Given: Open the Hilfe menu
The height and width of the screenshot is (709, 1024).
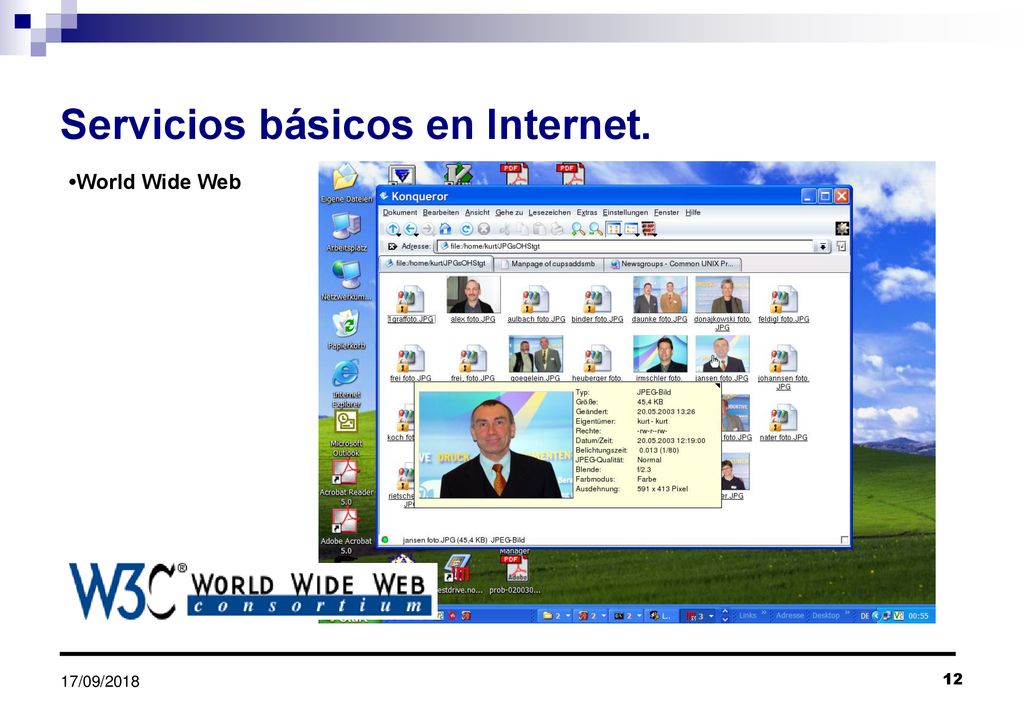Looking at the screenshot, I should [693, 212].
